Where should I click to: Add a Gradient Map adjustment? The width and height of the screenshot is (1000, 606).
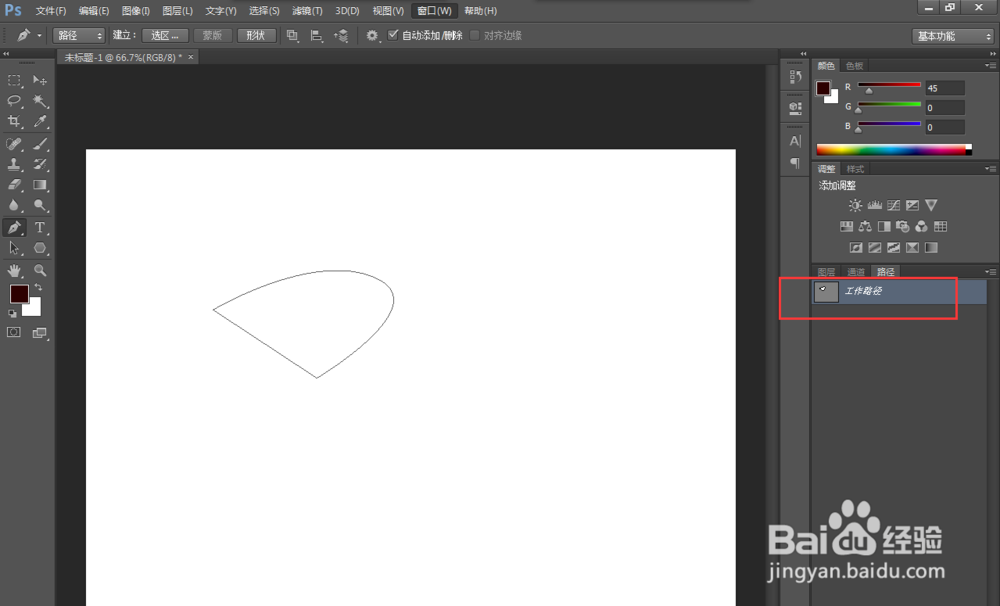click(931, 248)
